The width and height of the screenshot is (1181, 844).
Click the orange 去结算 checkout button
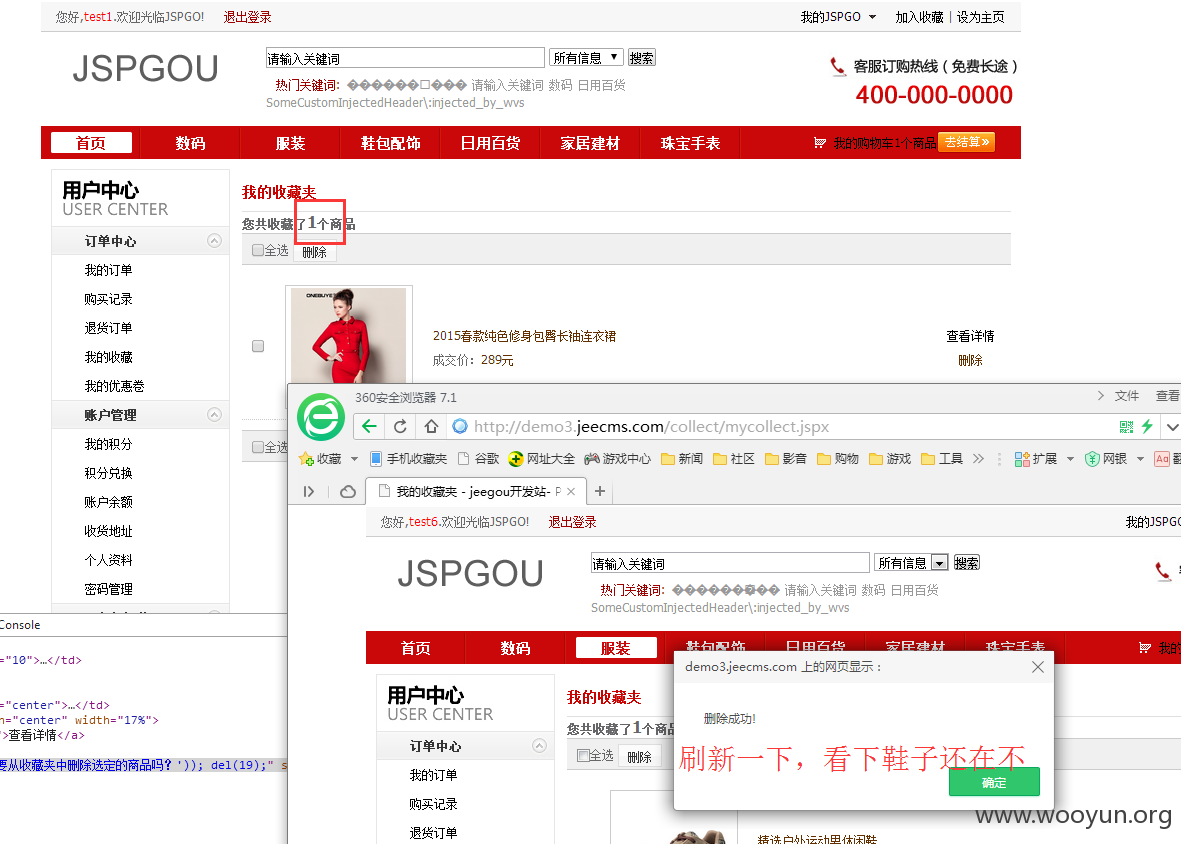966,142
